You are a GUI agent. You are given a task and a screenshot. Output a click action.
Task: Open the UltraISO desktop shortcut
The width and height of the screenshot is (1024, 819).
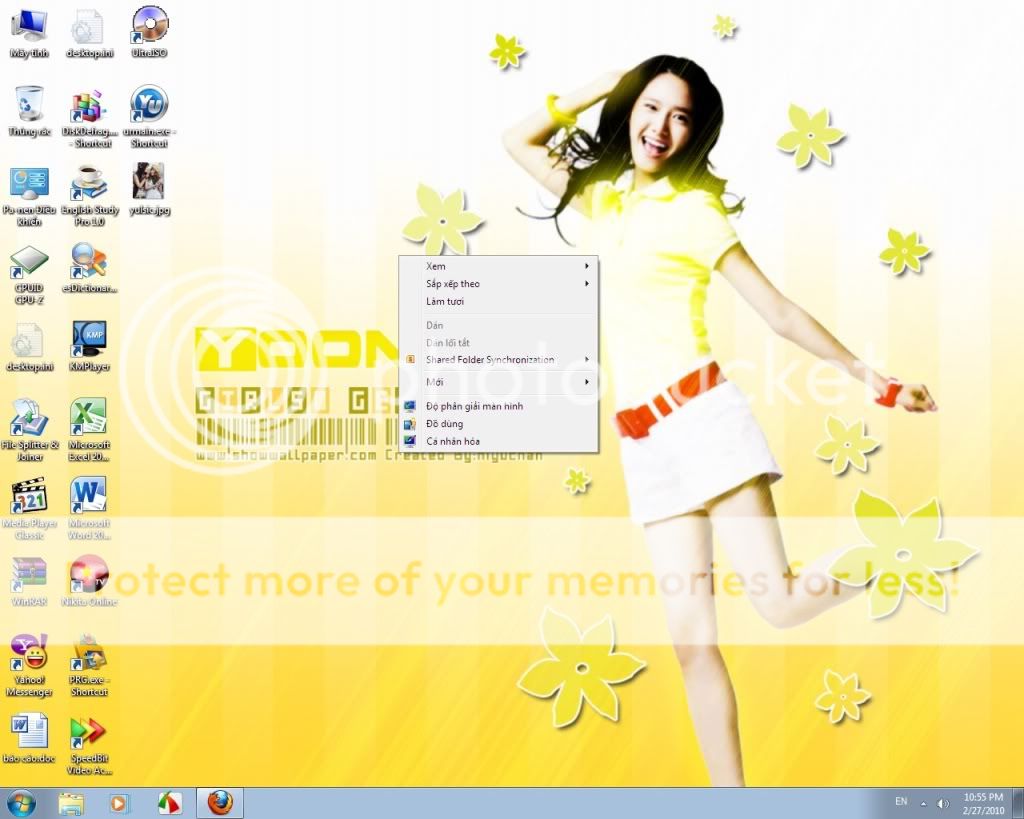(149, 25)
